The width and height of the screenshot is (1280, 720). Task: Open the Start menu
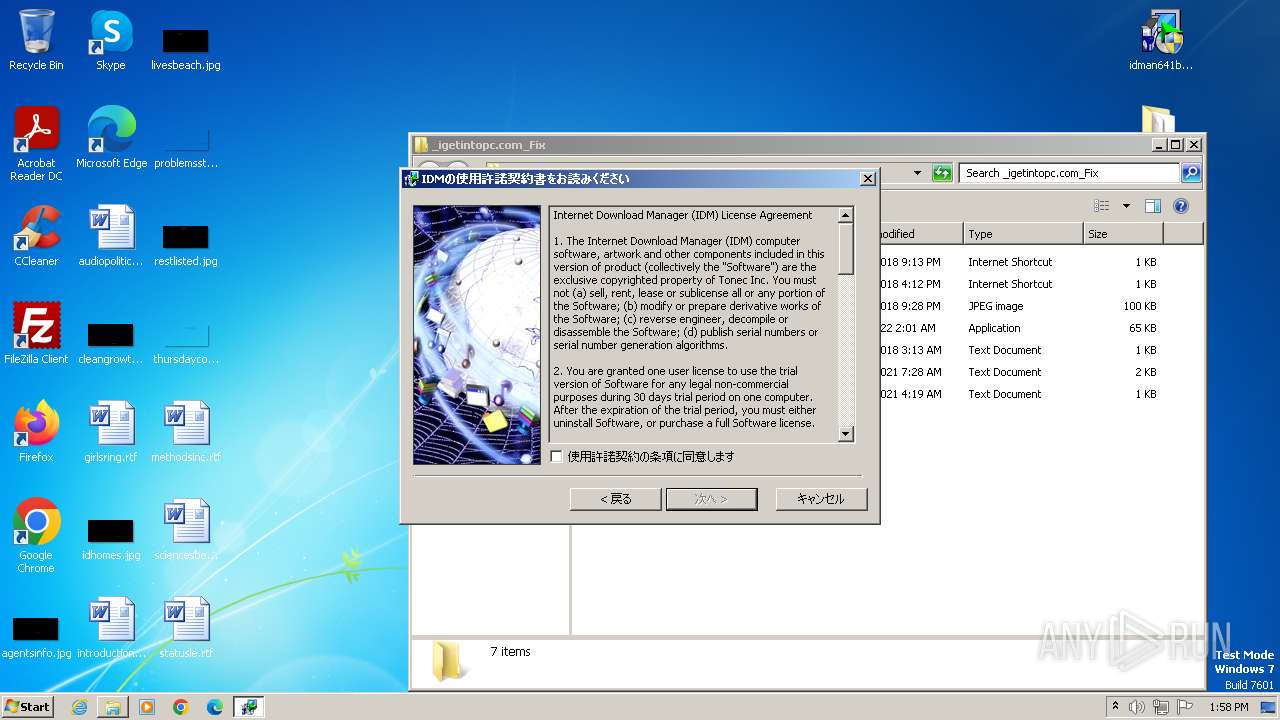coord(27,707)
